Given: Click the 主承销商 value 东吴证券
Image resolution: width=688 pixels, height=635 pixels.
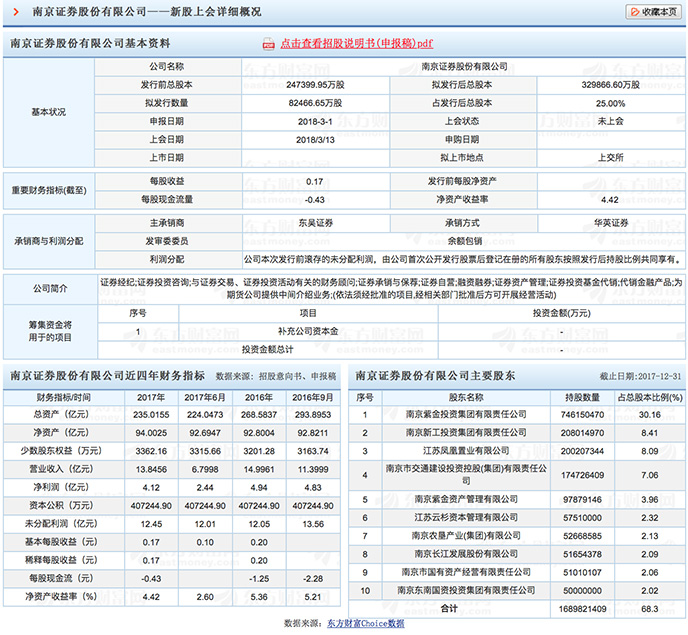Looking at the screenshot, I should [315, 223].
